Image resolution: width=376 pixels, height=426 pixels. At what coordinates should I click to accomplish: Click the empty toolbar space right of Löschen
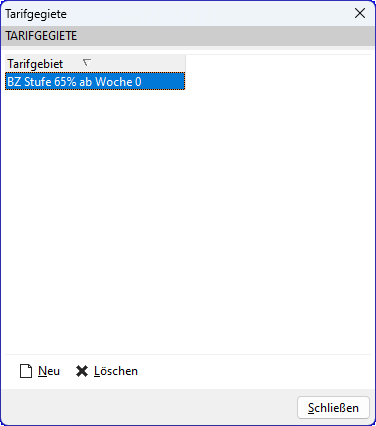pos(255,371)
